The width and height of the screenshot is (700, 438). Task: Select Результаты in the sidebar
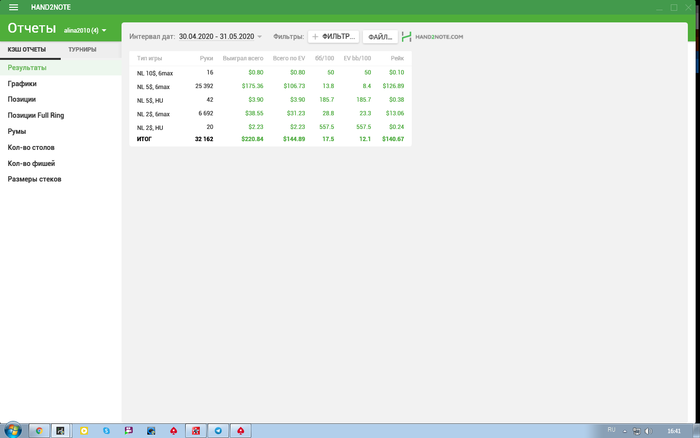click(61, 68)
